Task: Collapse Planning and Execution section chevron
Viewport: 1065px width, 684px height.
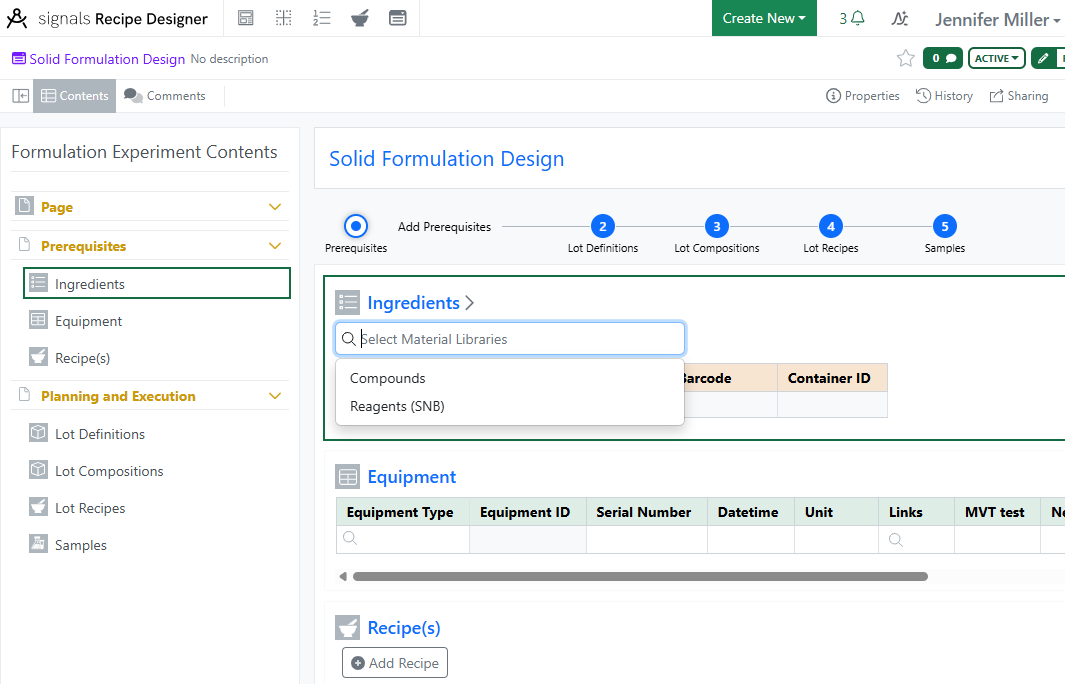Action: click(275, 396)
